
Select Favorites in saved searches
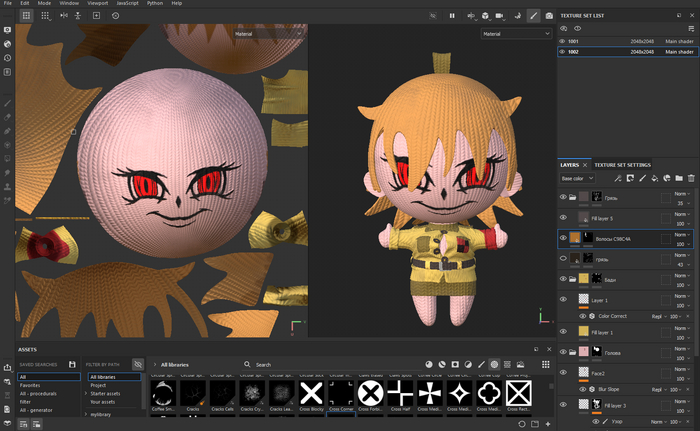point(30,385)
